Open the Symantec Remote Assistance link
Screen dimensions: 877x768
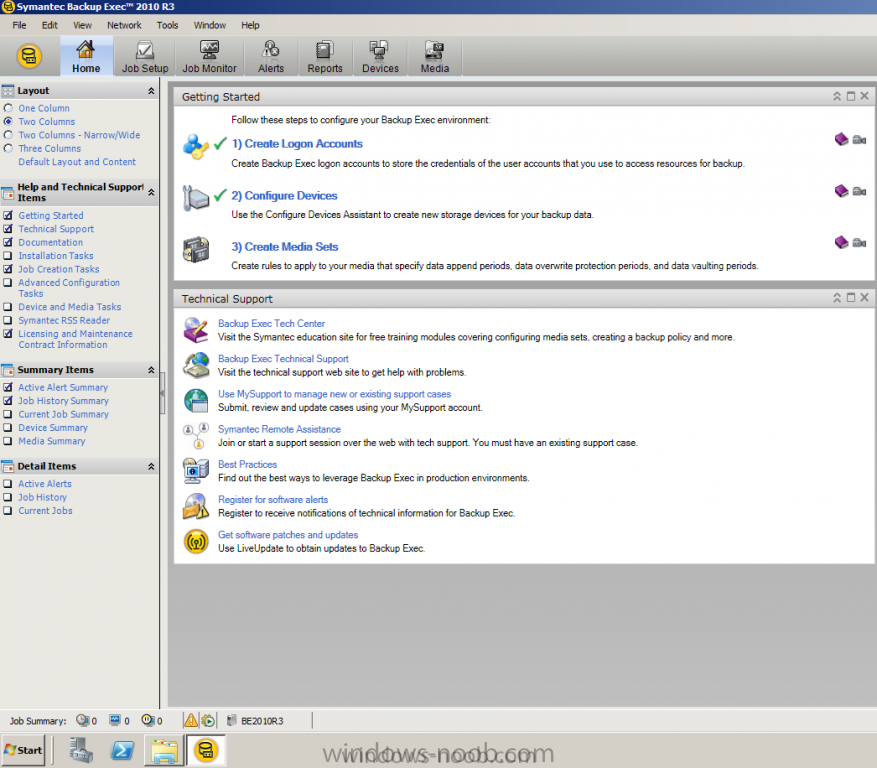pyautogui.click(x=279, y=429)
